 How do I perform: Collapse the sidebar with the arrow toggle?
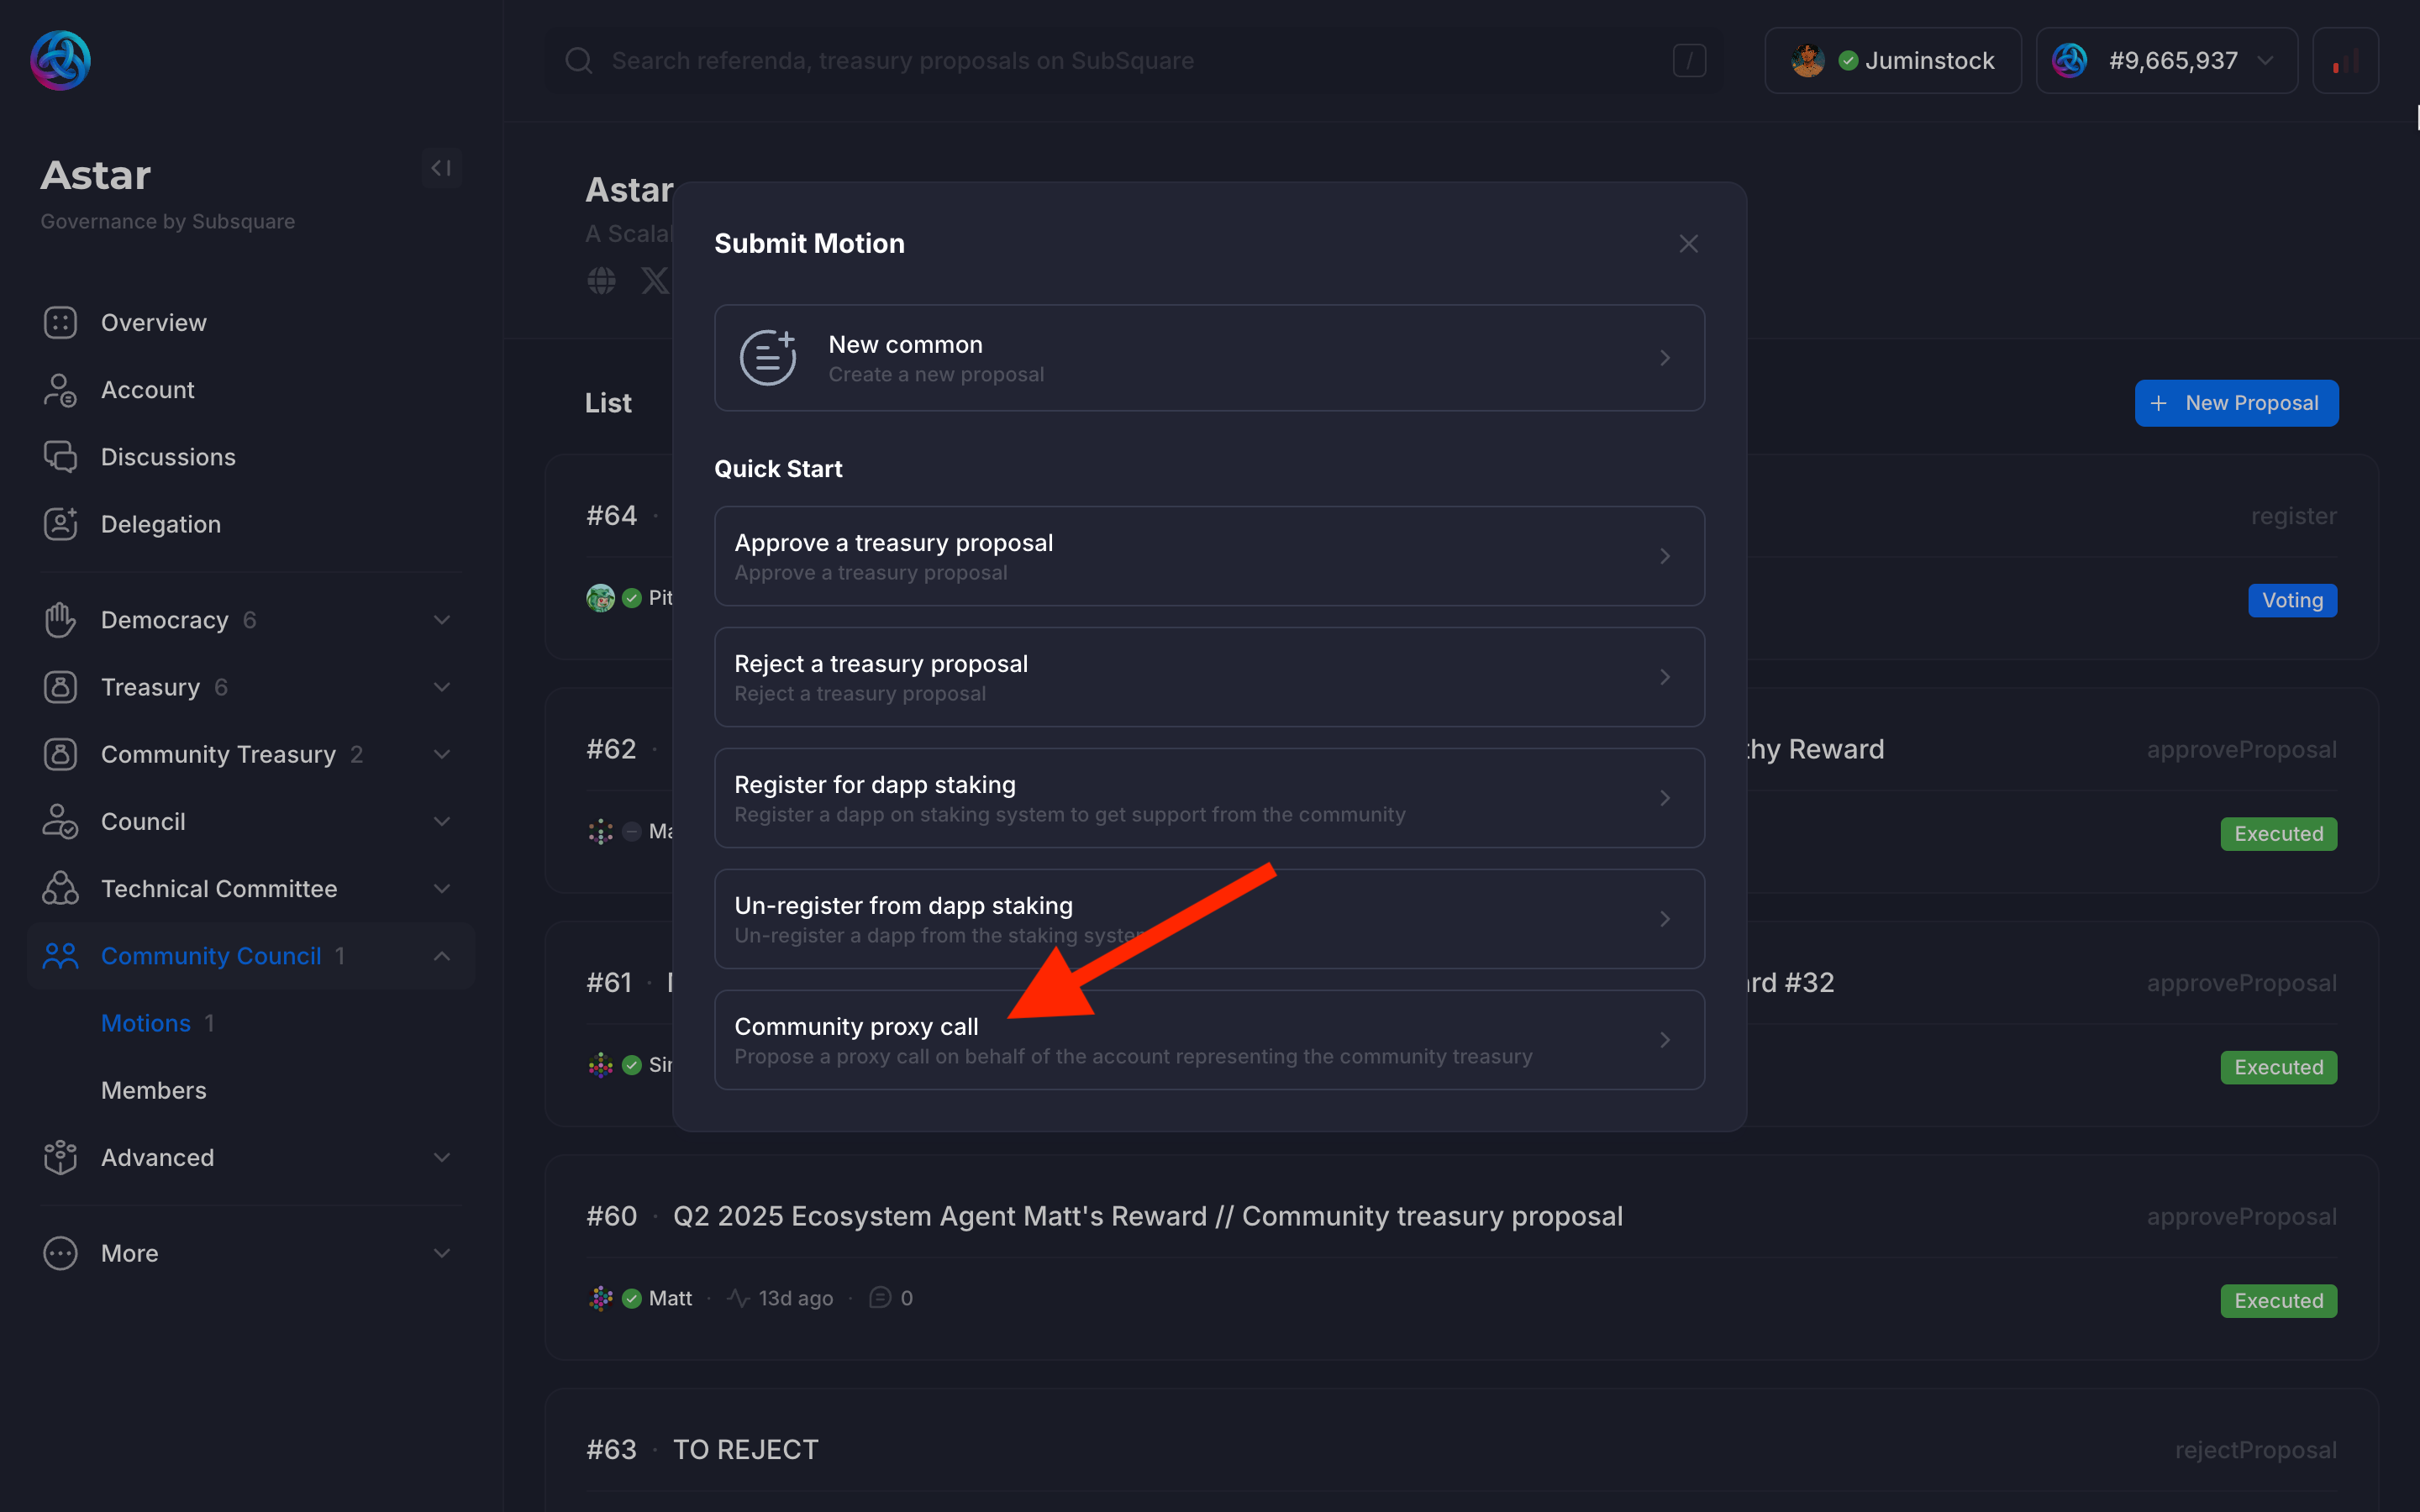[440, 167]
